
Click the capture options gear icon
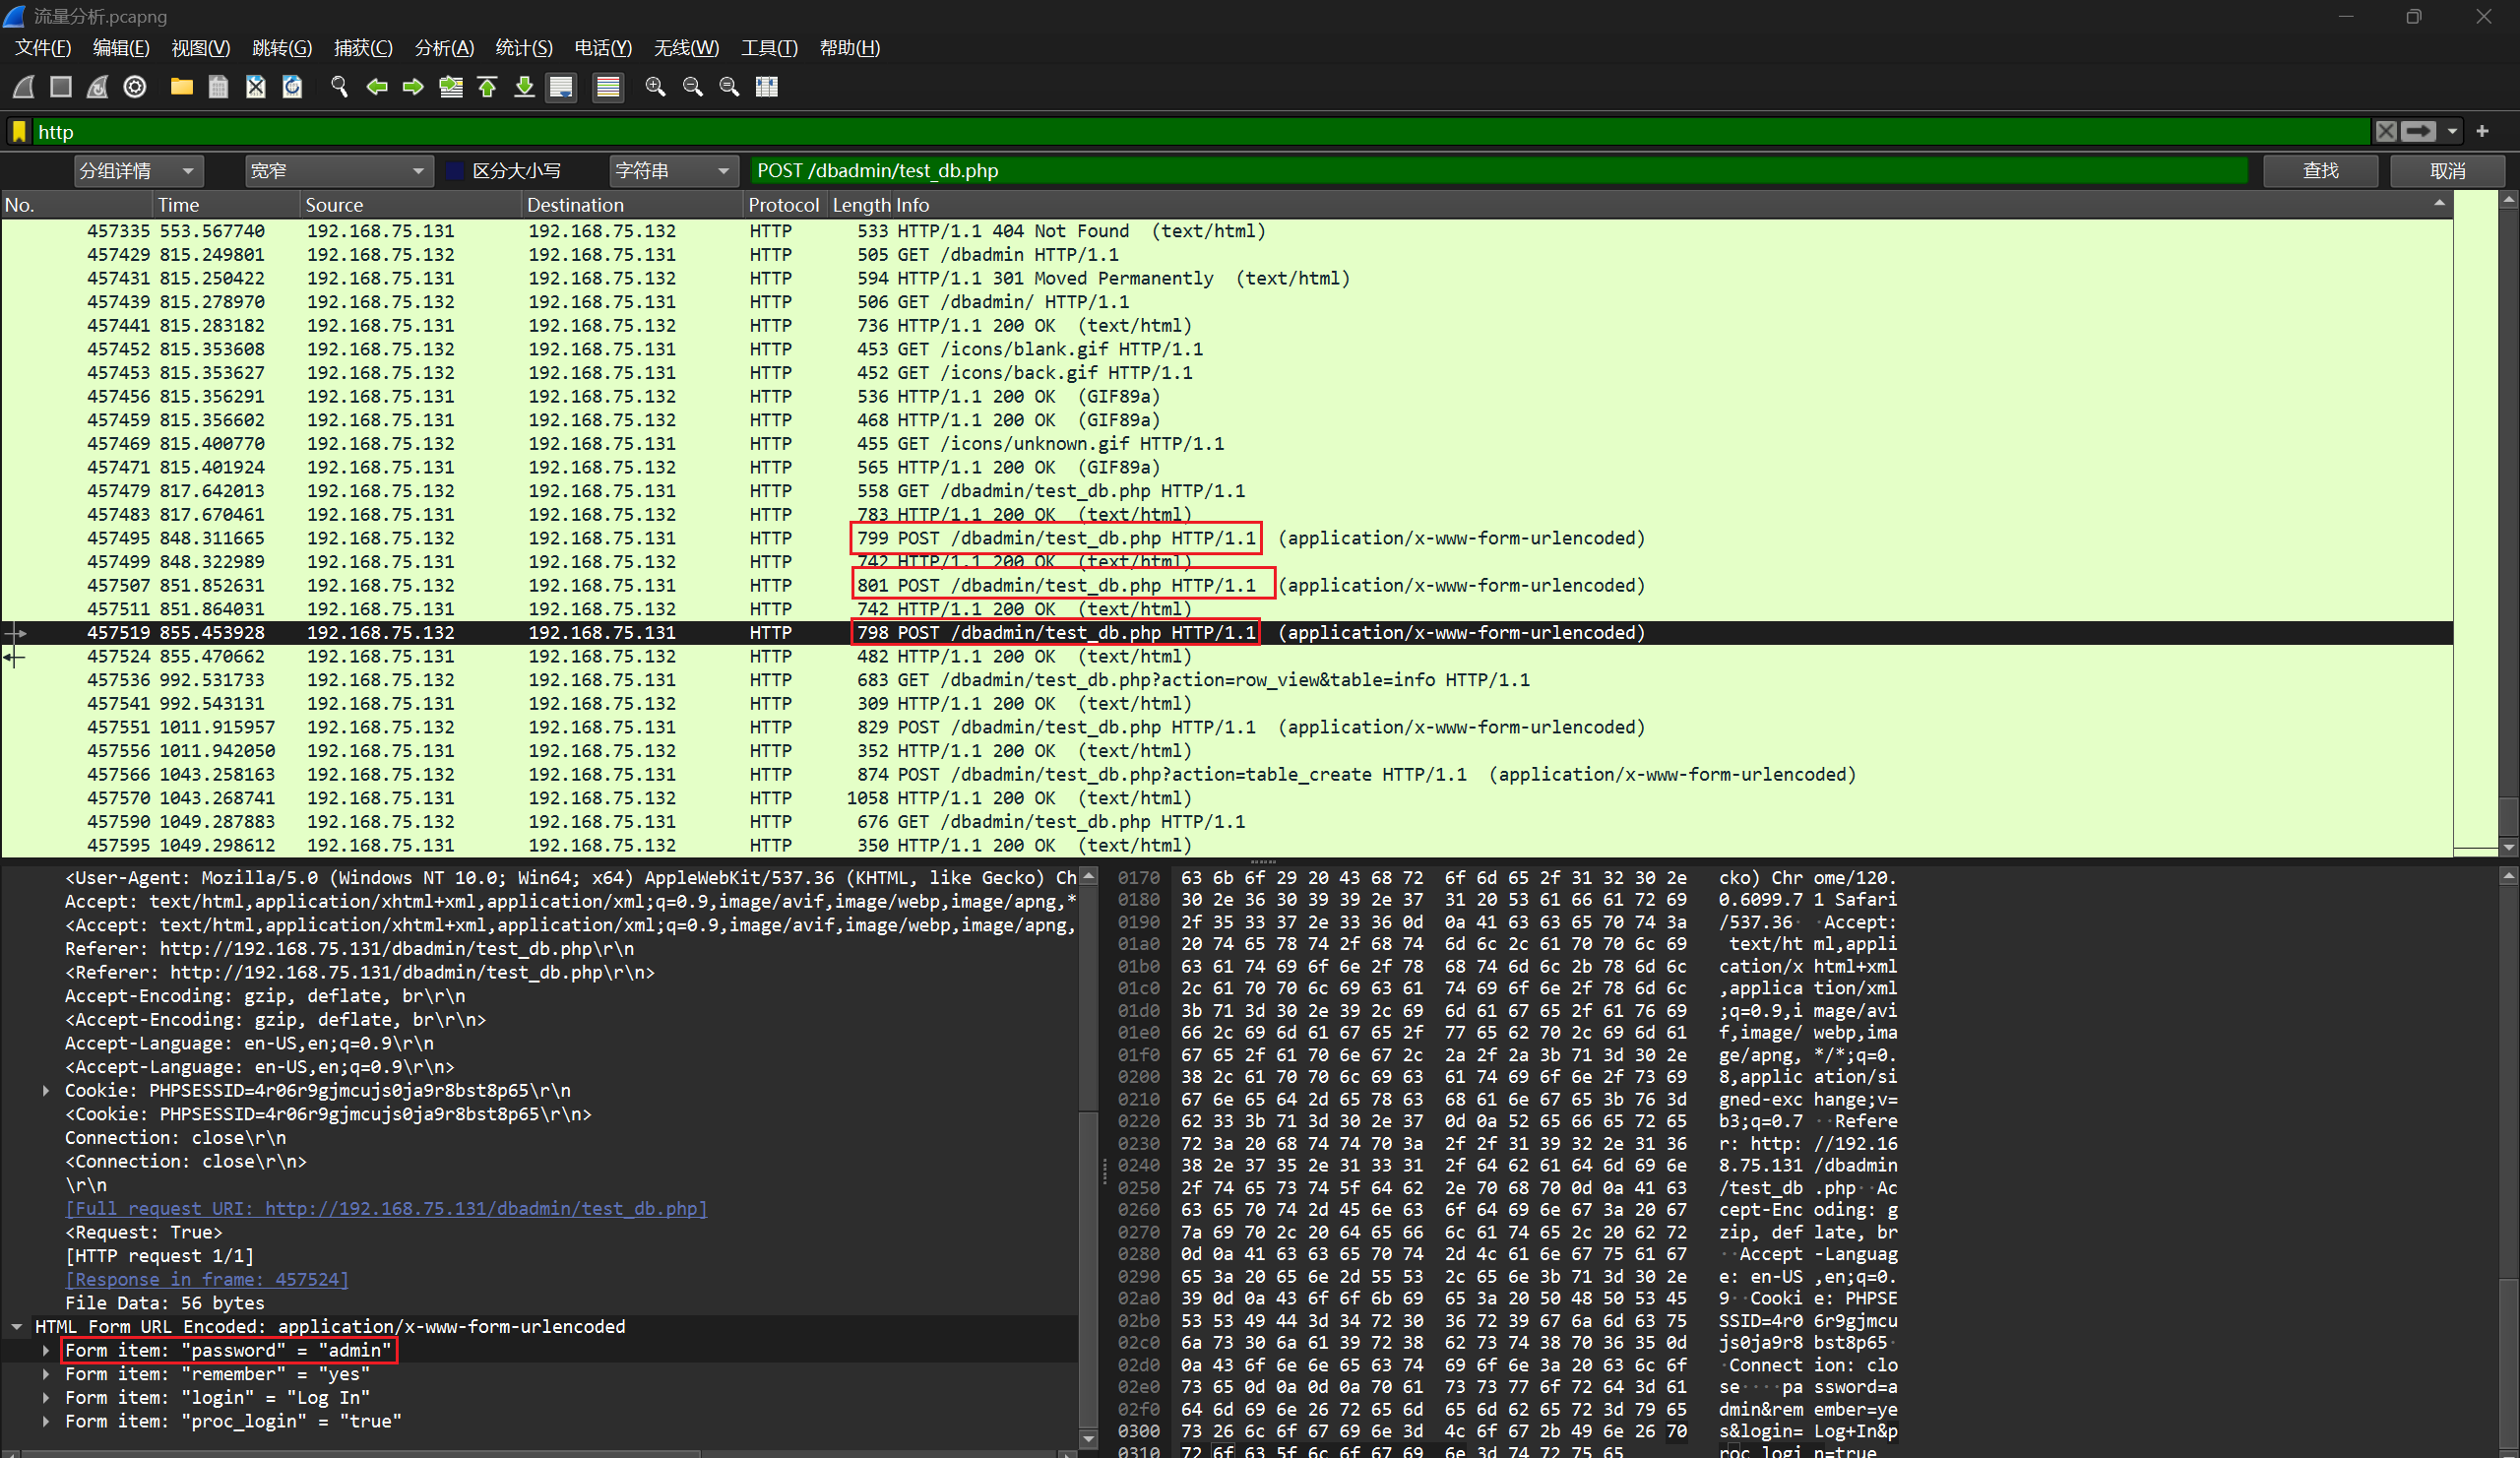click(135, 87)
